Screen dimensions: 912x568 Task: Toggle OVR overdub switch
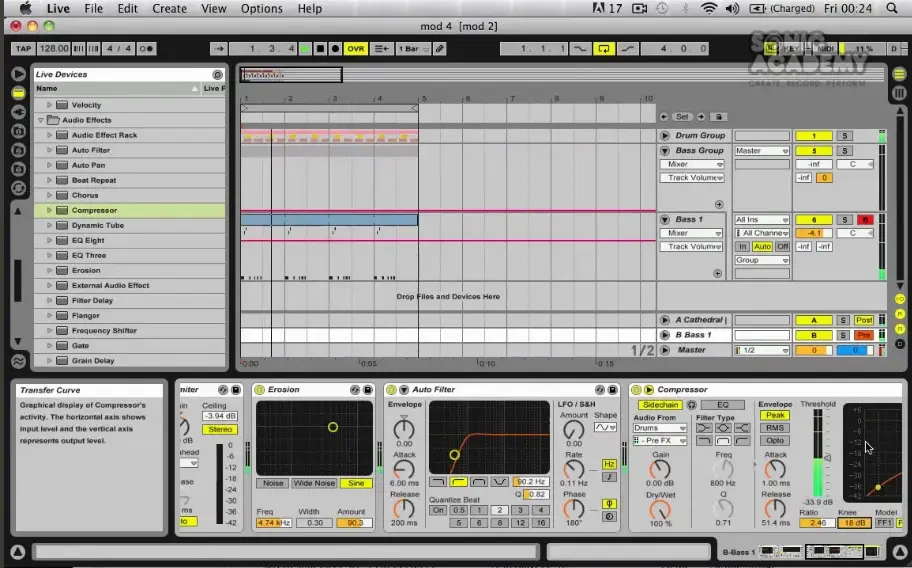coord(355,49)
